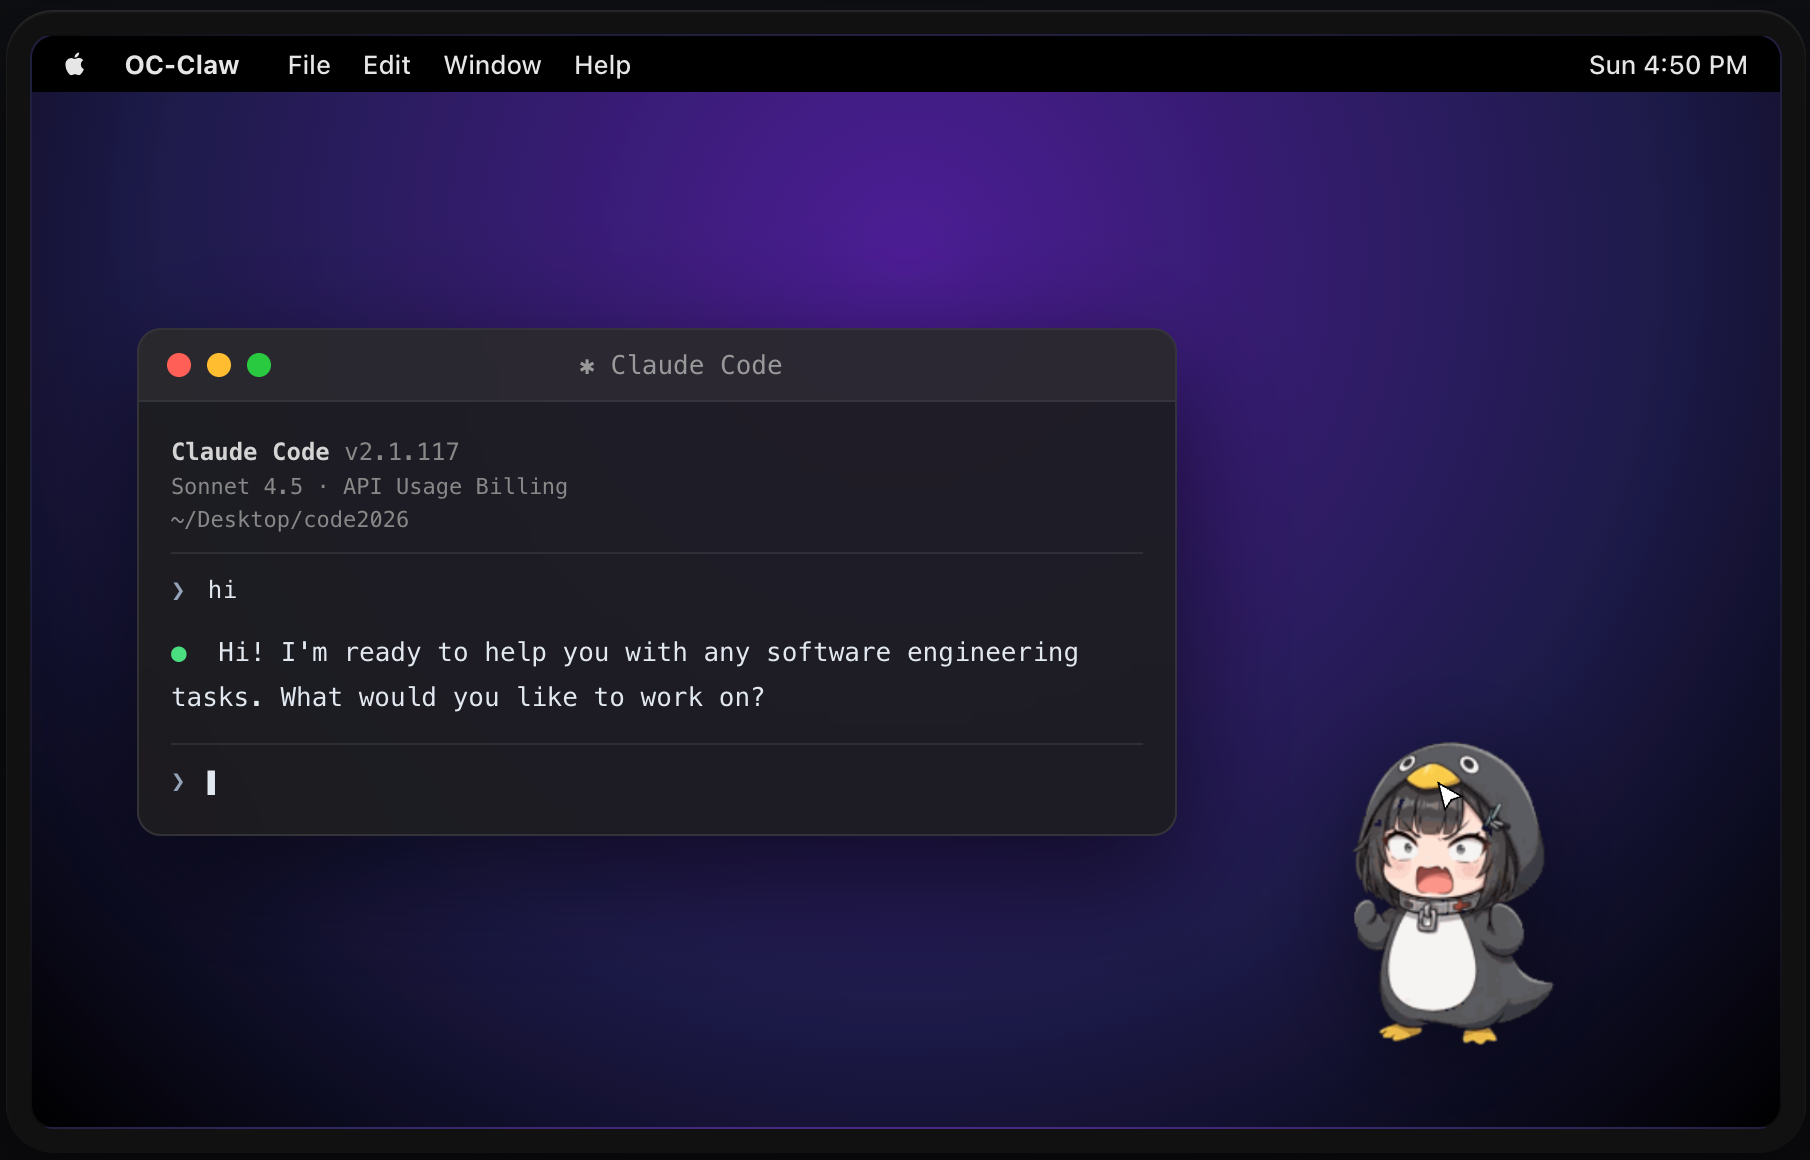This screenshot has height=1160, width=1810.
Task: Click the prompt chevron next to "hi"
Action: tap(178, 591)
